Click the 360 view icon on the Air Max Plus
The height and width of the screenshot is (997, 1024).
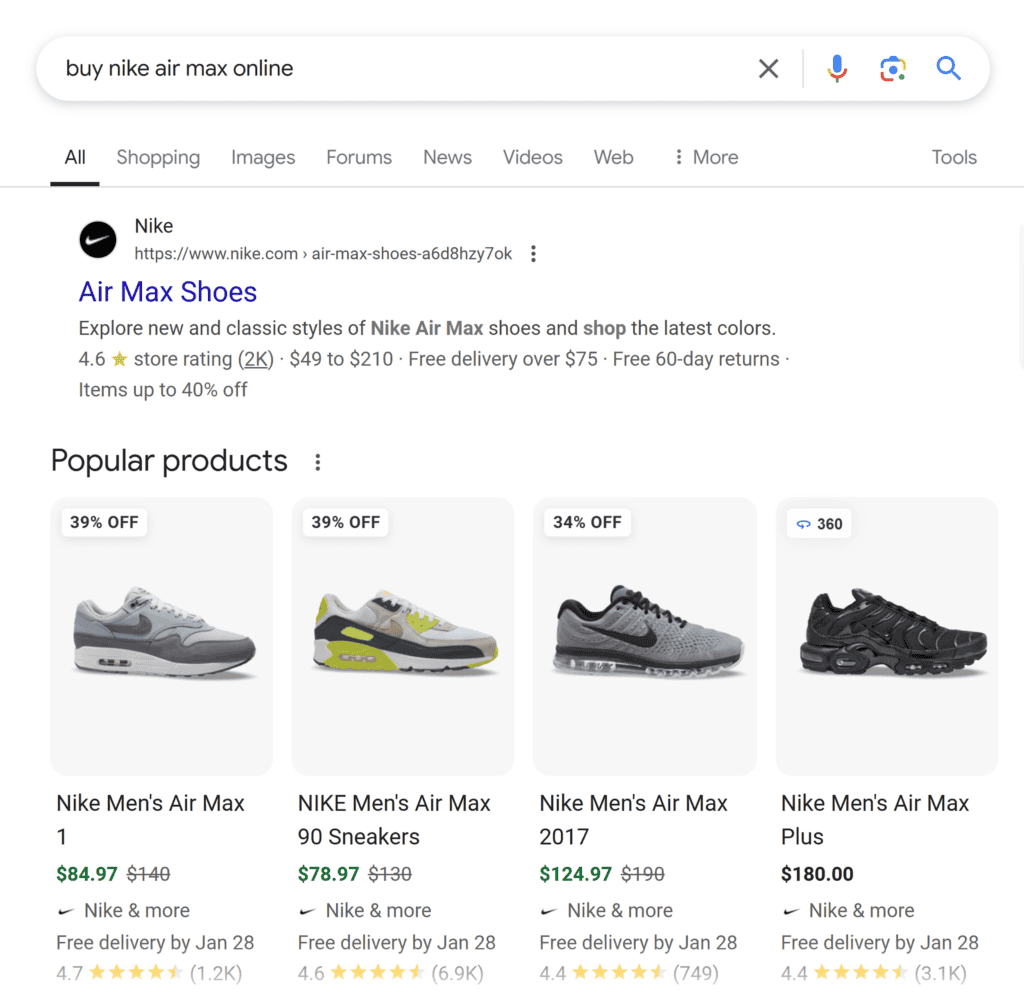(819, 523)
